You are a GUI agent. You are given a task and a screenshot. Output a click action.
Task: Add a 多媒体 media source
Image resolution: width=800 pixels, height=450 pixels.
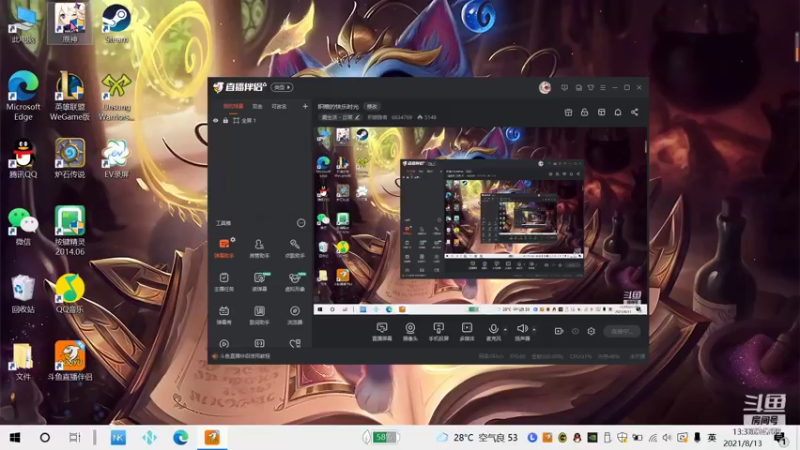(467, 332)
